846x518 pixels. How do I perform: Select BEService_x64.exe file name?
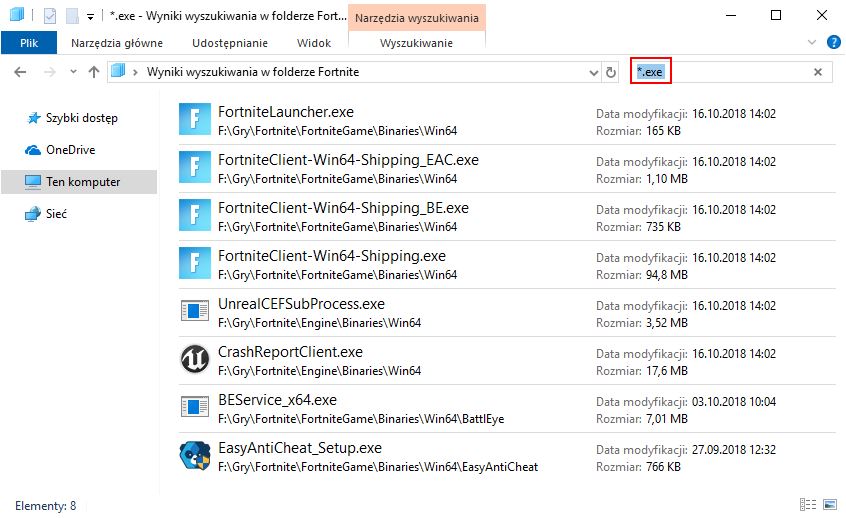click(277, 400)
